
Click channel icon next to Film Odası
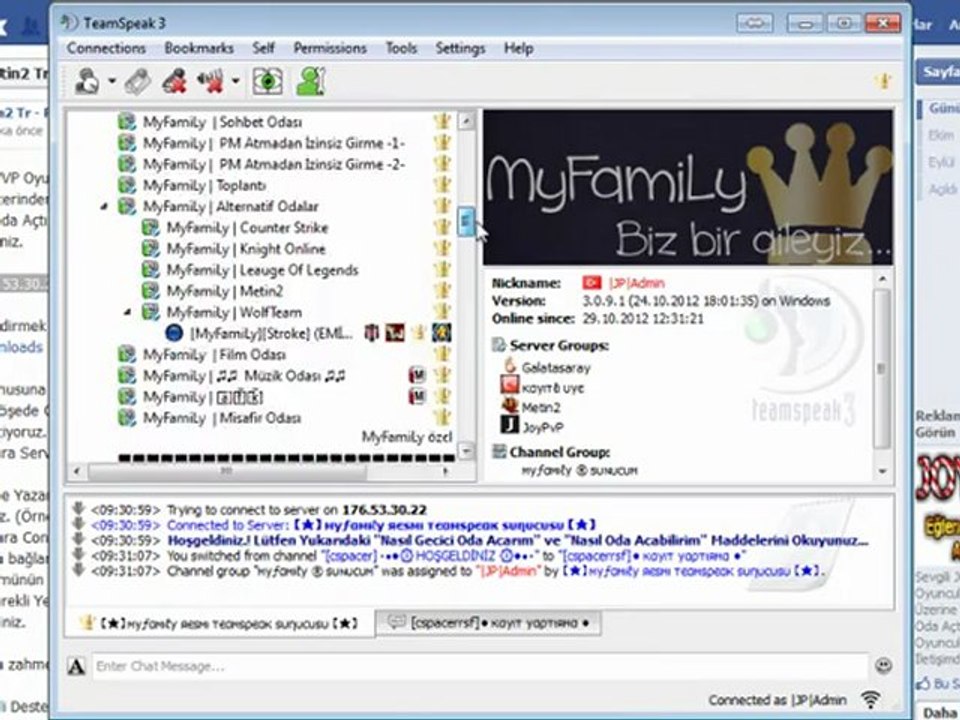[x=127, y=354]
